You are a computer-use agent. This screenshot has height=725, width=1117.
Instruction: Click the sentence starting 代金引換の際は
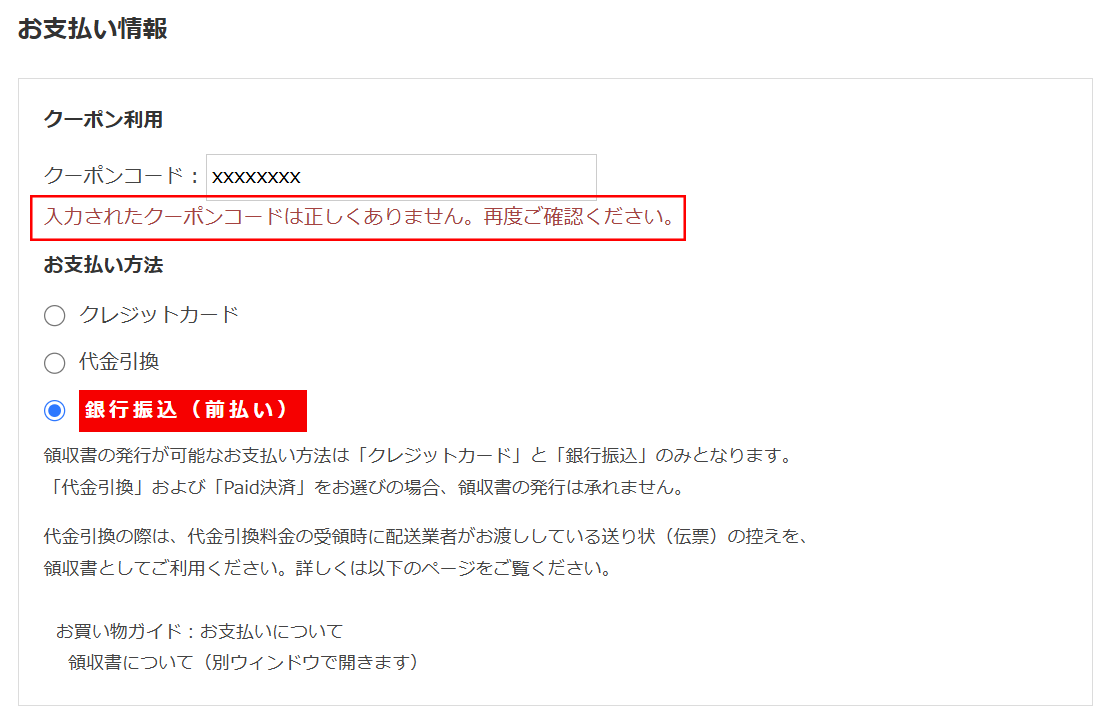click(x=426, y=536)
